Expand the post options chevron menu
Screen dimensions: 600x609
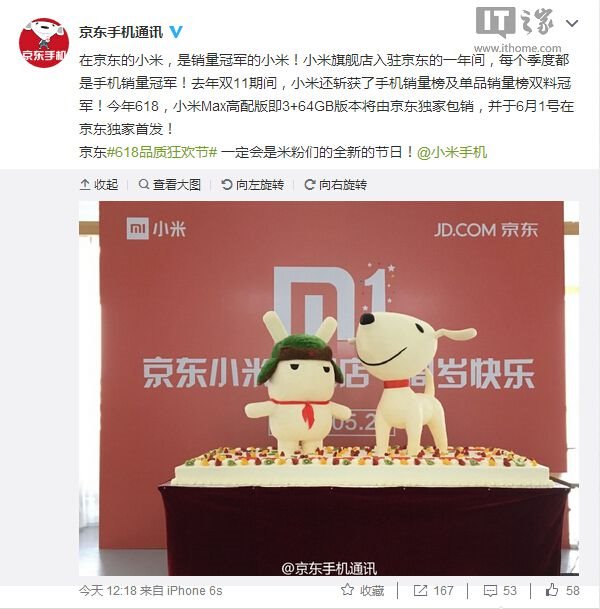pos(572,24)
